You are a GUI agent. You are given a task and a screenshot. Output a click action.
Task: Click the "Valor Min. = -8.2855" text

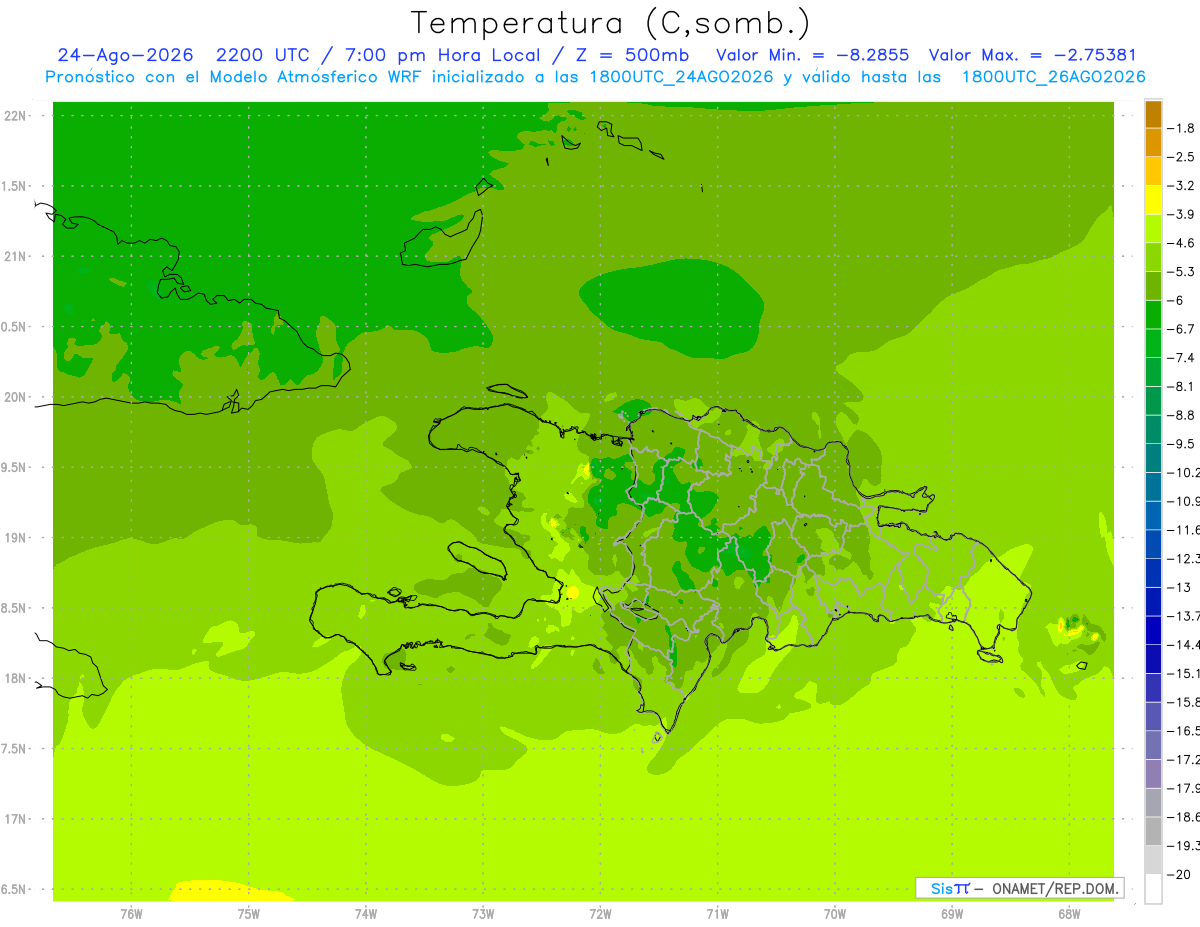point(813,55)
